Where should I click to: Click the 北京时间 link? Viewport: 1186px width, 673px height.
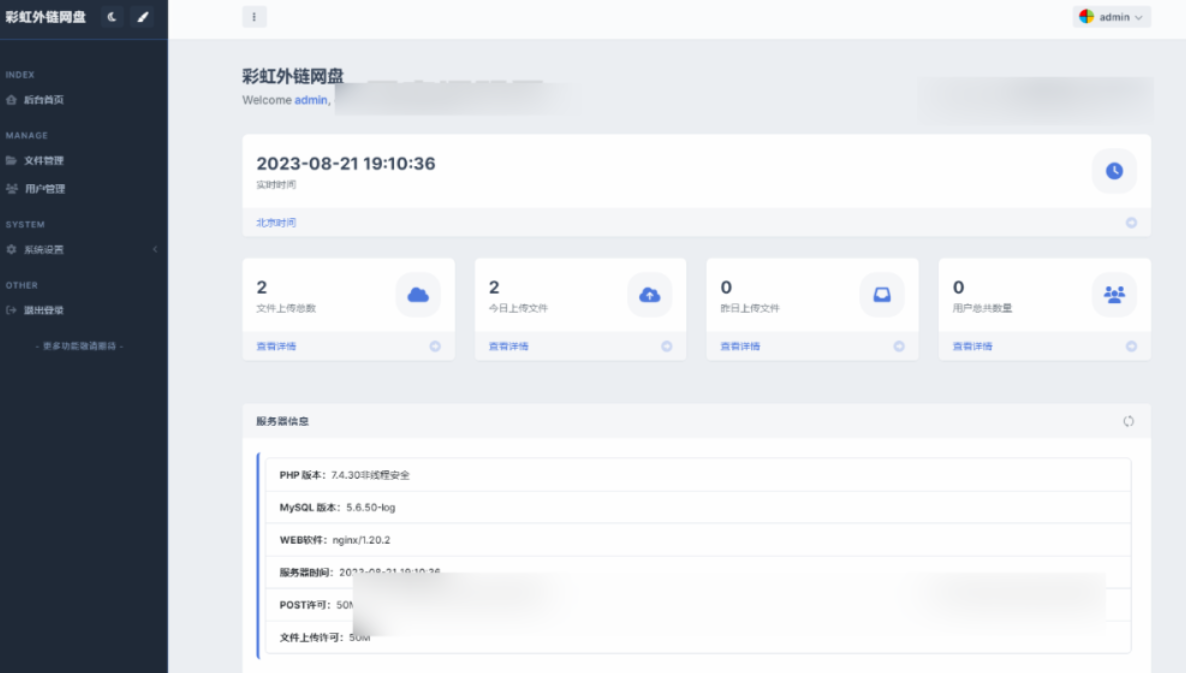[276, 222]
